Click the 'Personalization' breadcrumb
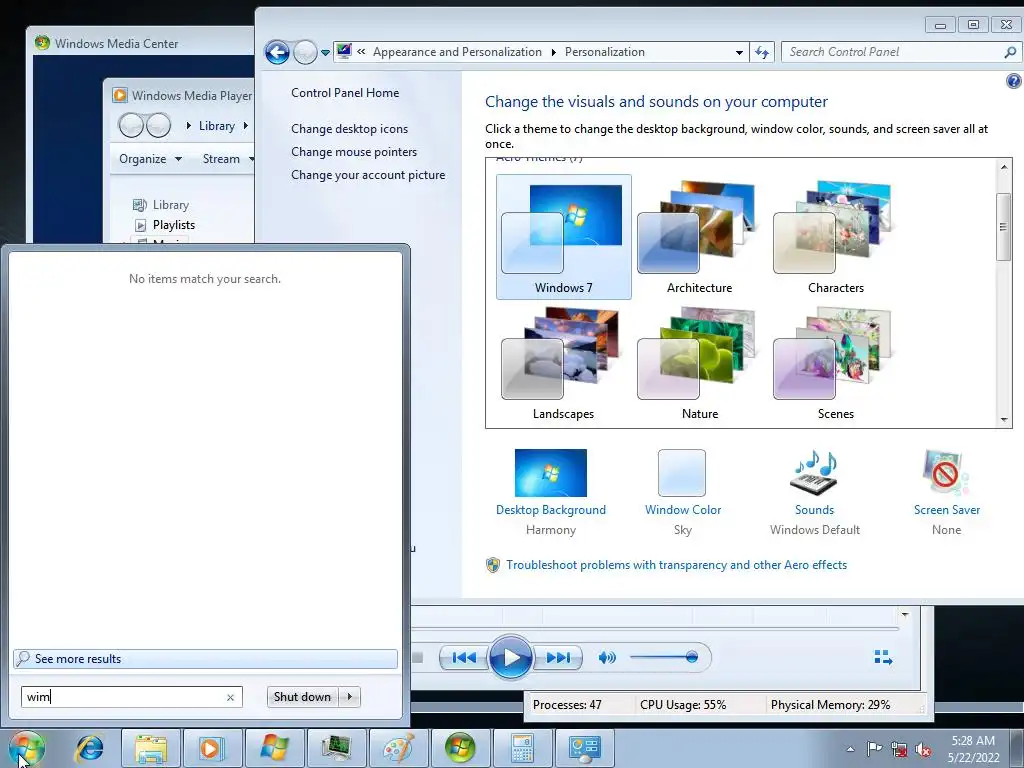Viewport: 1024px width, 768px height. (604, 52)
